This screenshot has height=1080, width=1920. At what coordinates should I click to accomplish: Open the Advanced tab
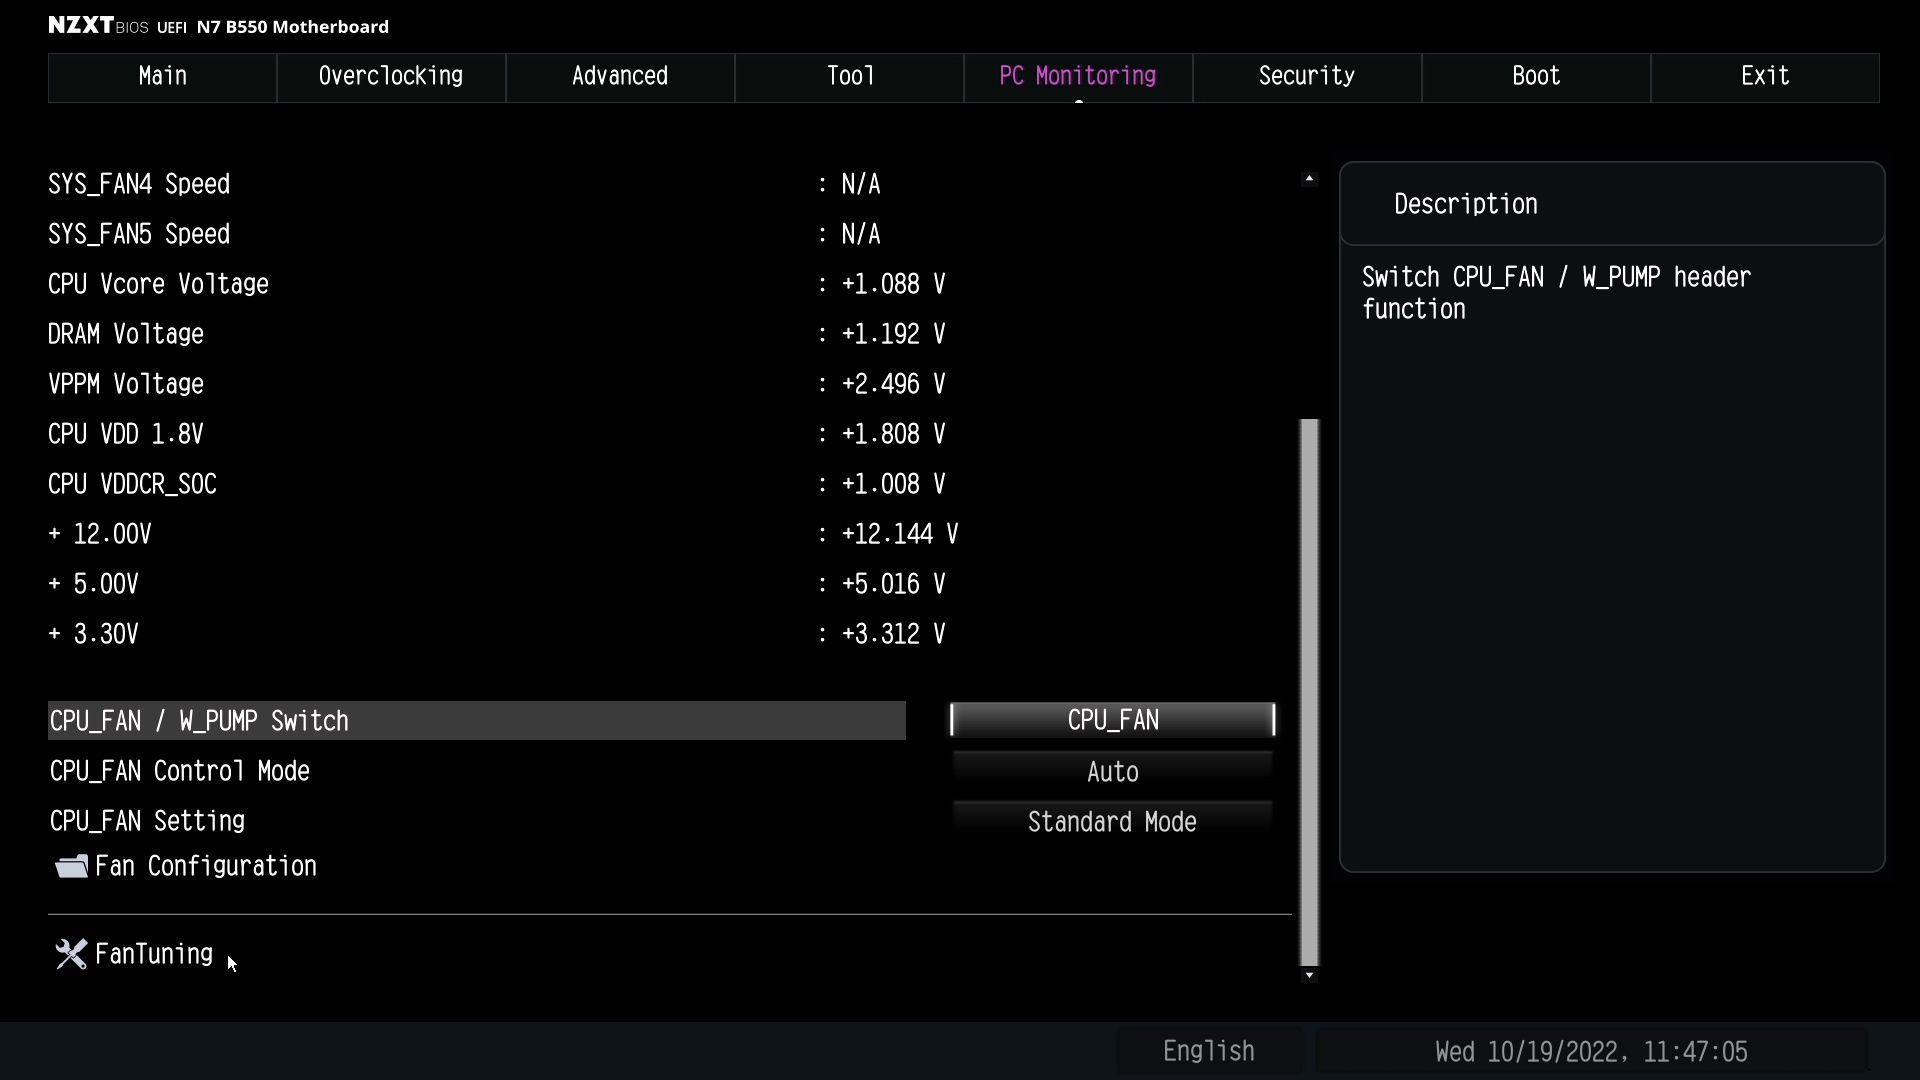point(620,77)
